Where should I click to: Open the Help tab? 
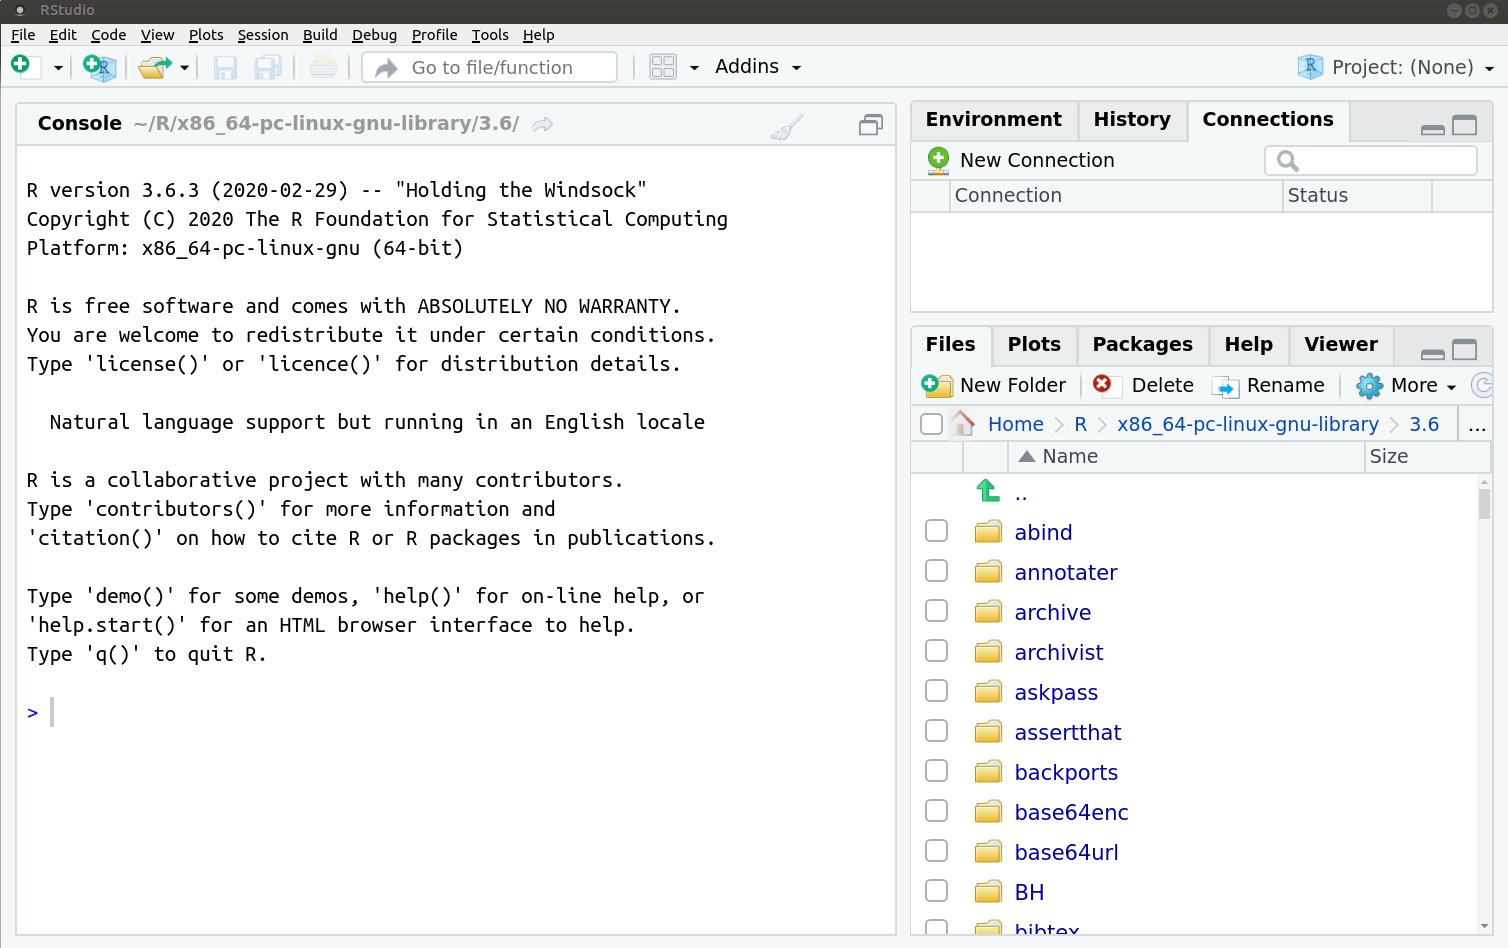(x=1249, y=344)
